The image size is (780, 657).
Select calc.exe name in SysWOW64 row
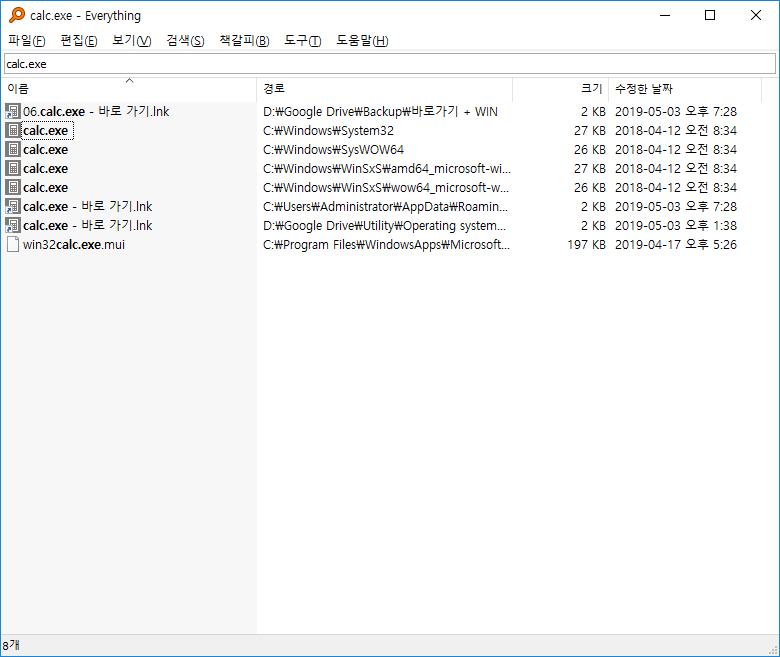[x=46, y=149]
